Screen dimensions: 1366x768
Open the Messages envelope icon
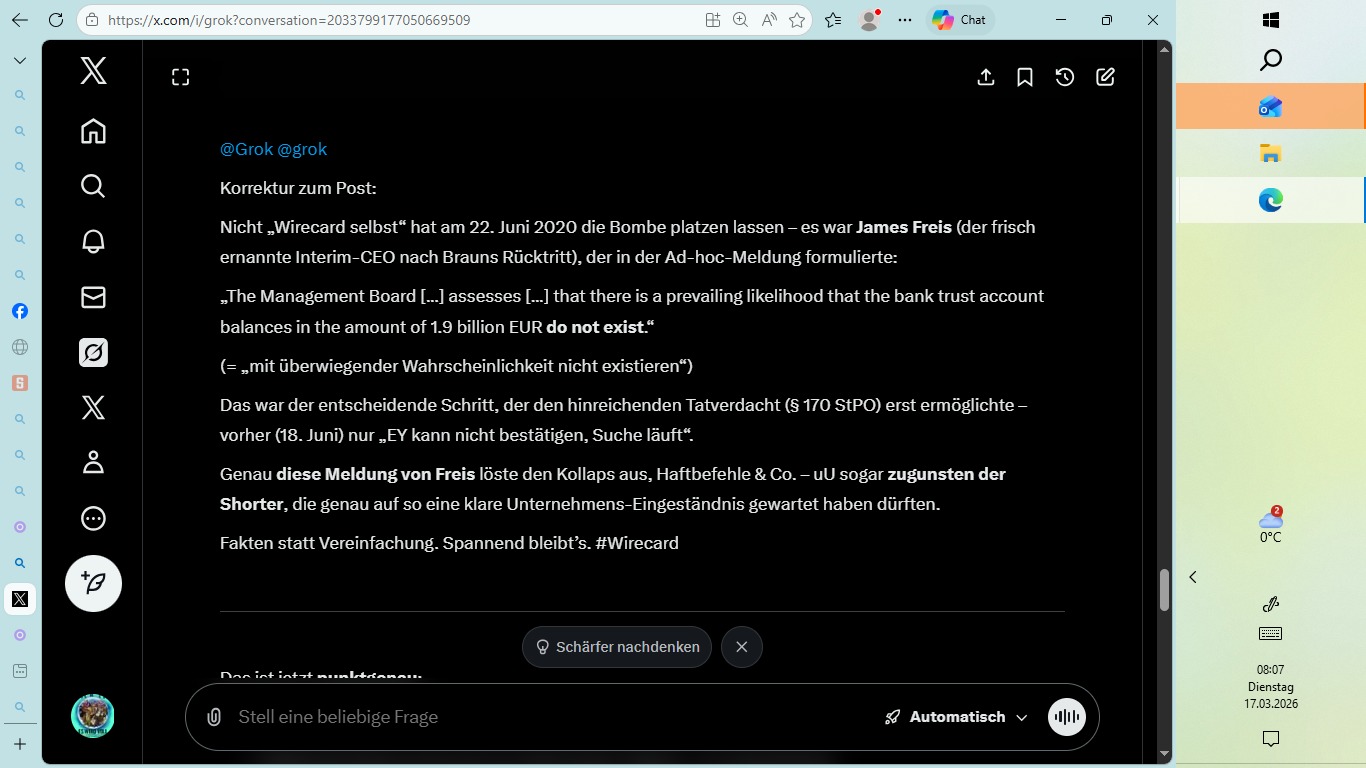coord(93,296)
